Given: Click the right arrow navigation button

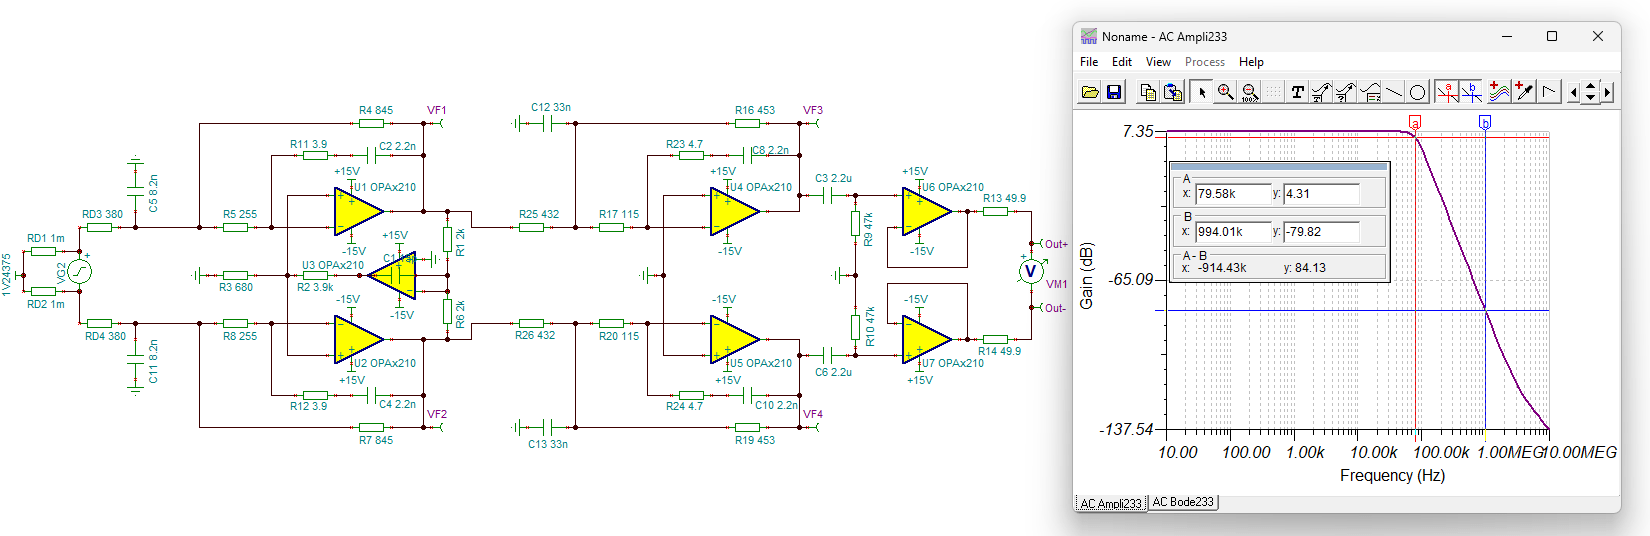Looking at the screenshot, I should 1607,92.
